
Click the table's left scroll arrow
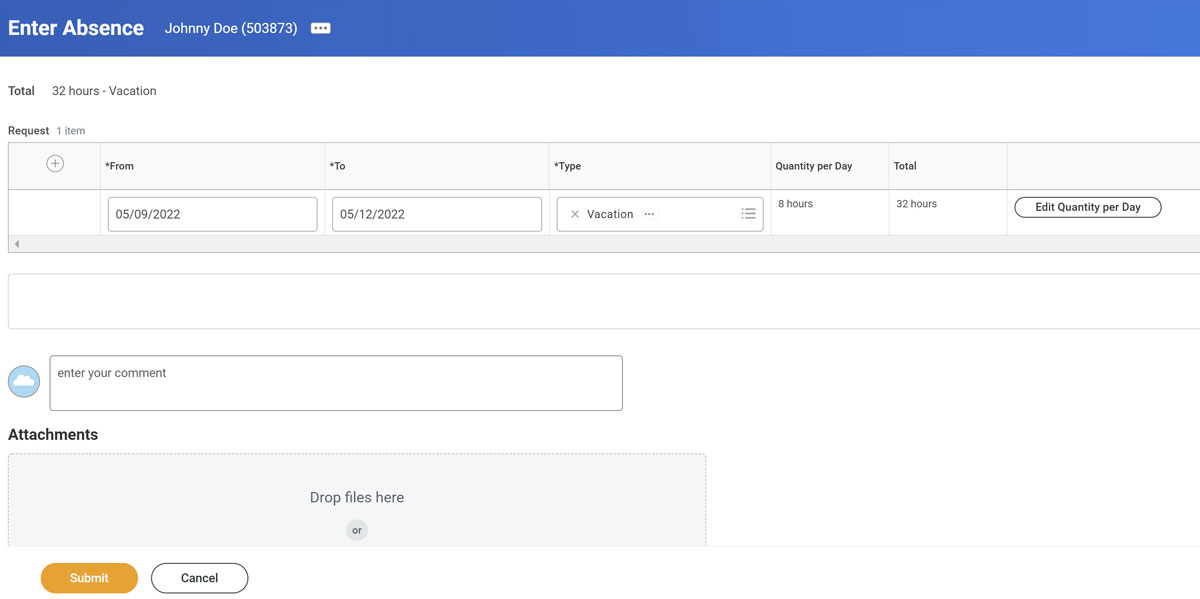tap(17, 244)
